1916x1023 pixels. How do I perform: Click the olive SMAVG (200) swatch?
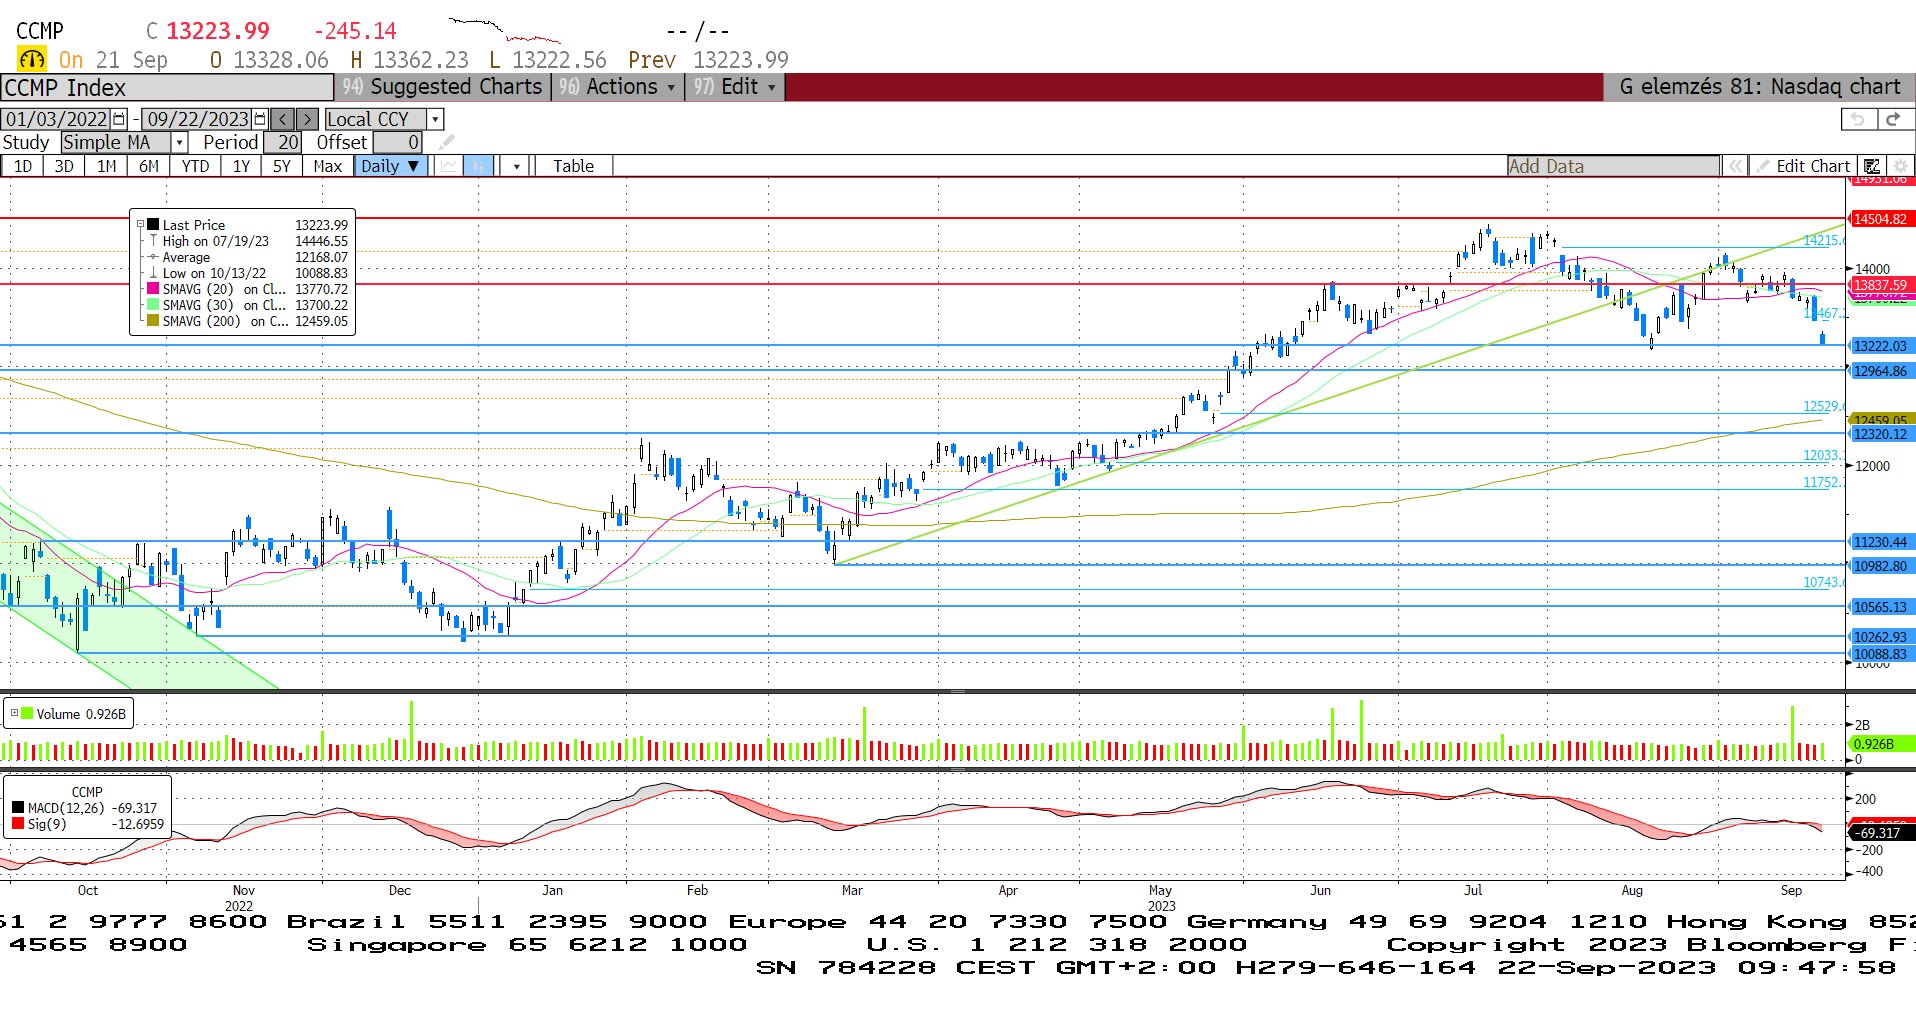coord(153,321)
